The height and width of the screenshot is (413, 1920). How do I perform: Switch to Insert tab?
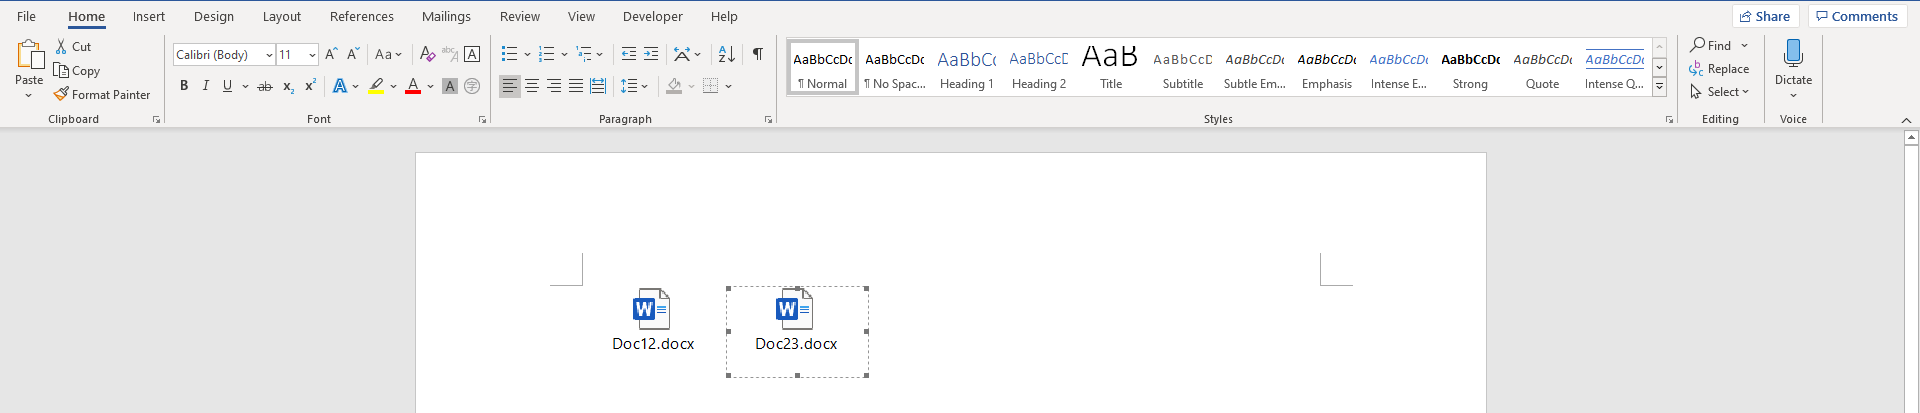click(149, 16)
